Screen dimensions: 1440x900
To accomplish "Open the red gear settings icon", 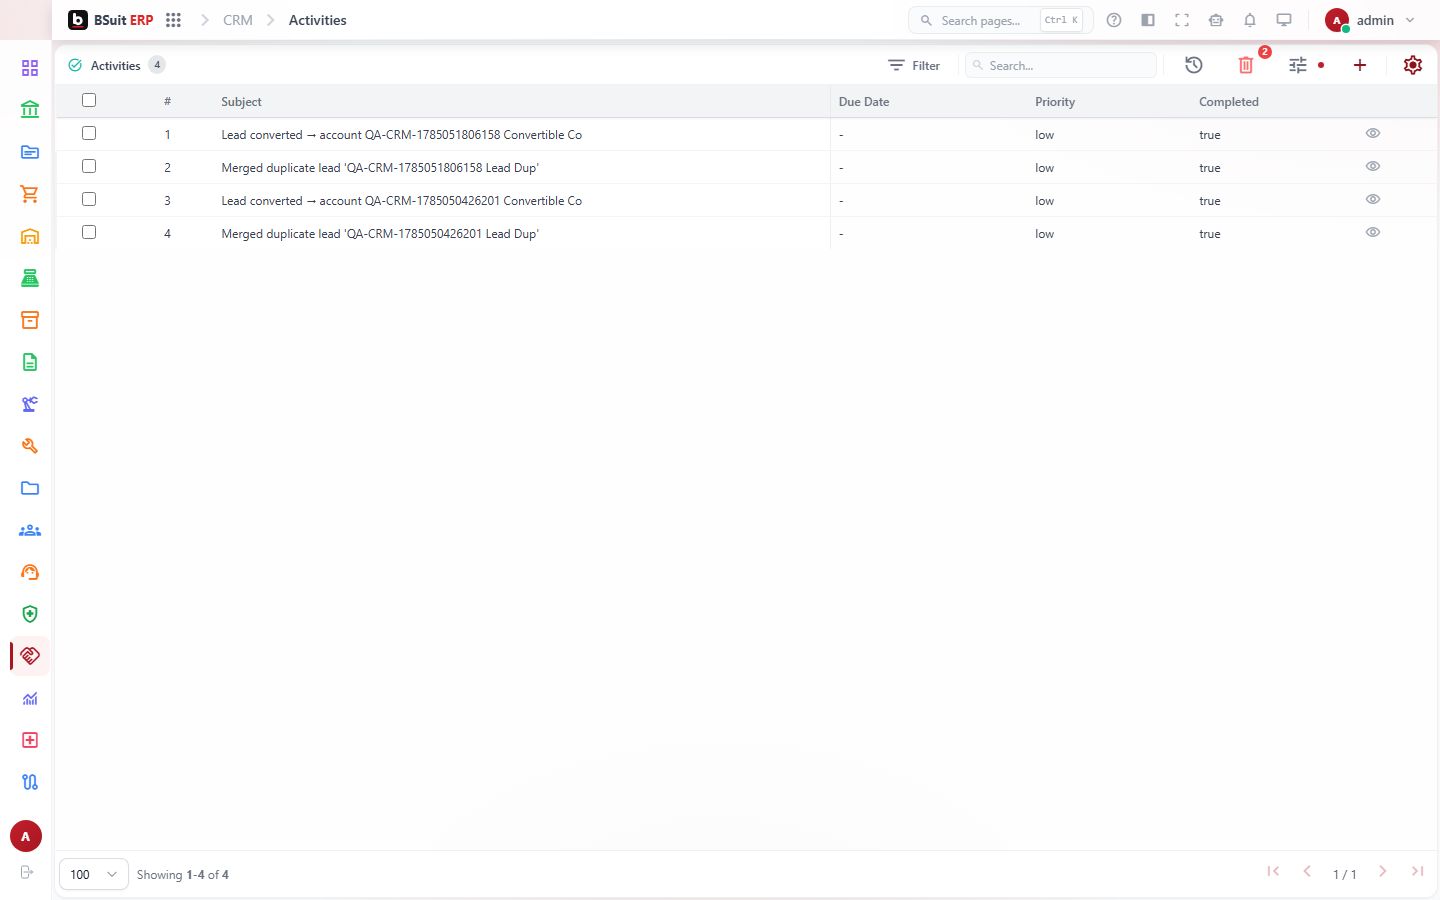I will pyautogui.click(x=1413, y=65).
